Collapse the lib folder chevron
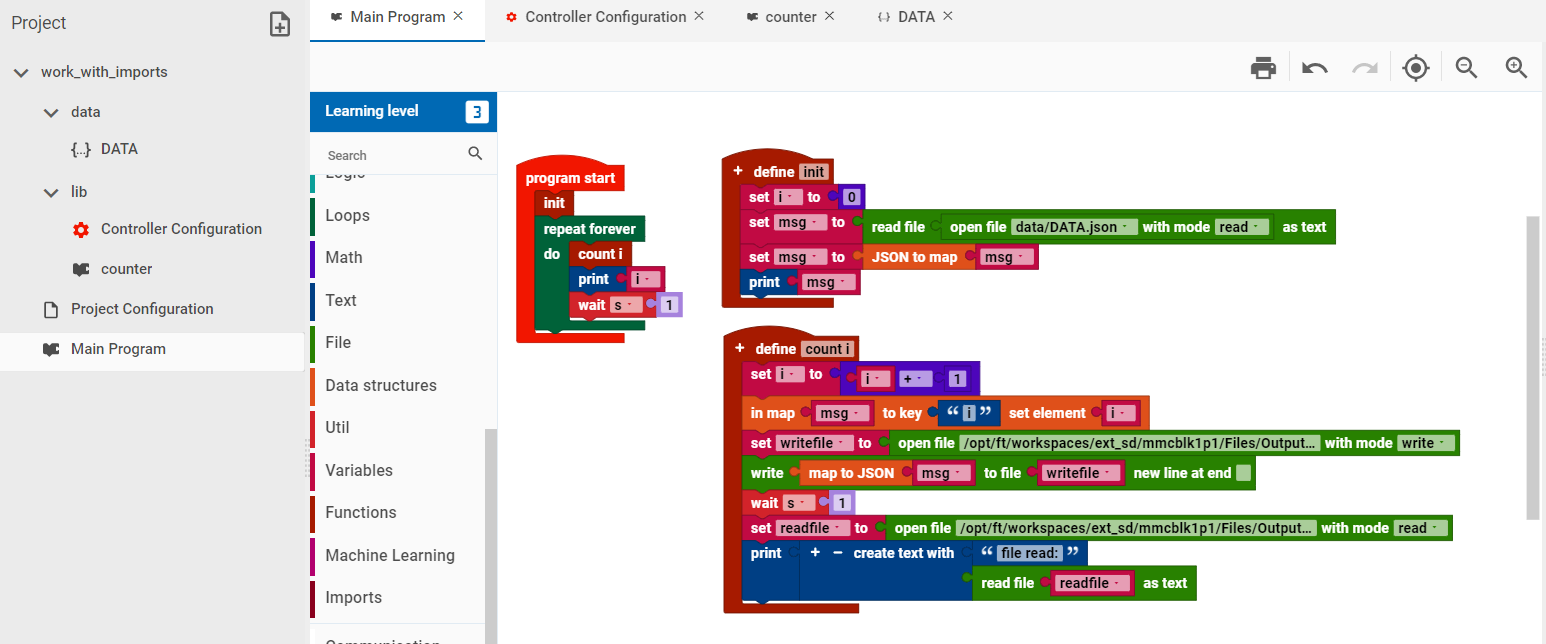The height and width of the screenshot is (644, 1546). point(51,193)
